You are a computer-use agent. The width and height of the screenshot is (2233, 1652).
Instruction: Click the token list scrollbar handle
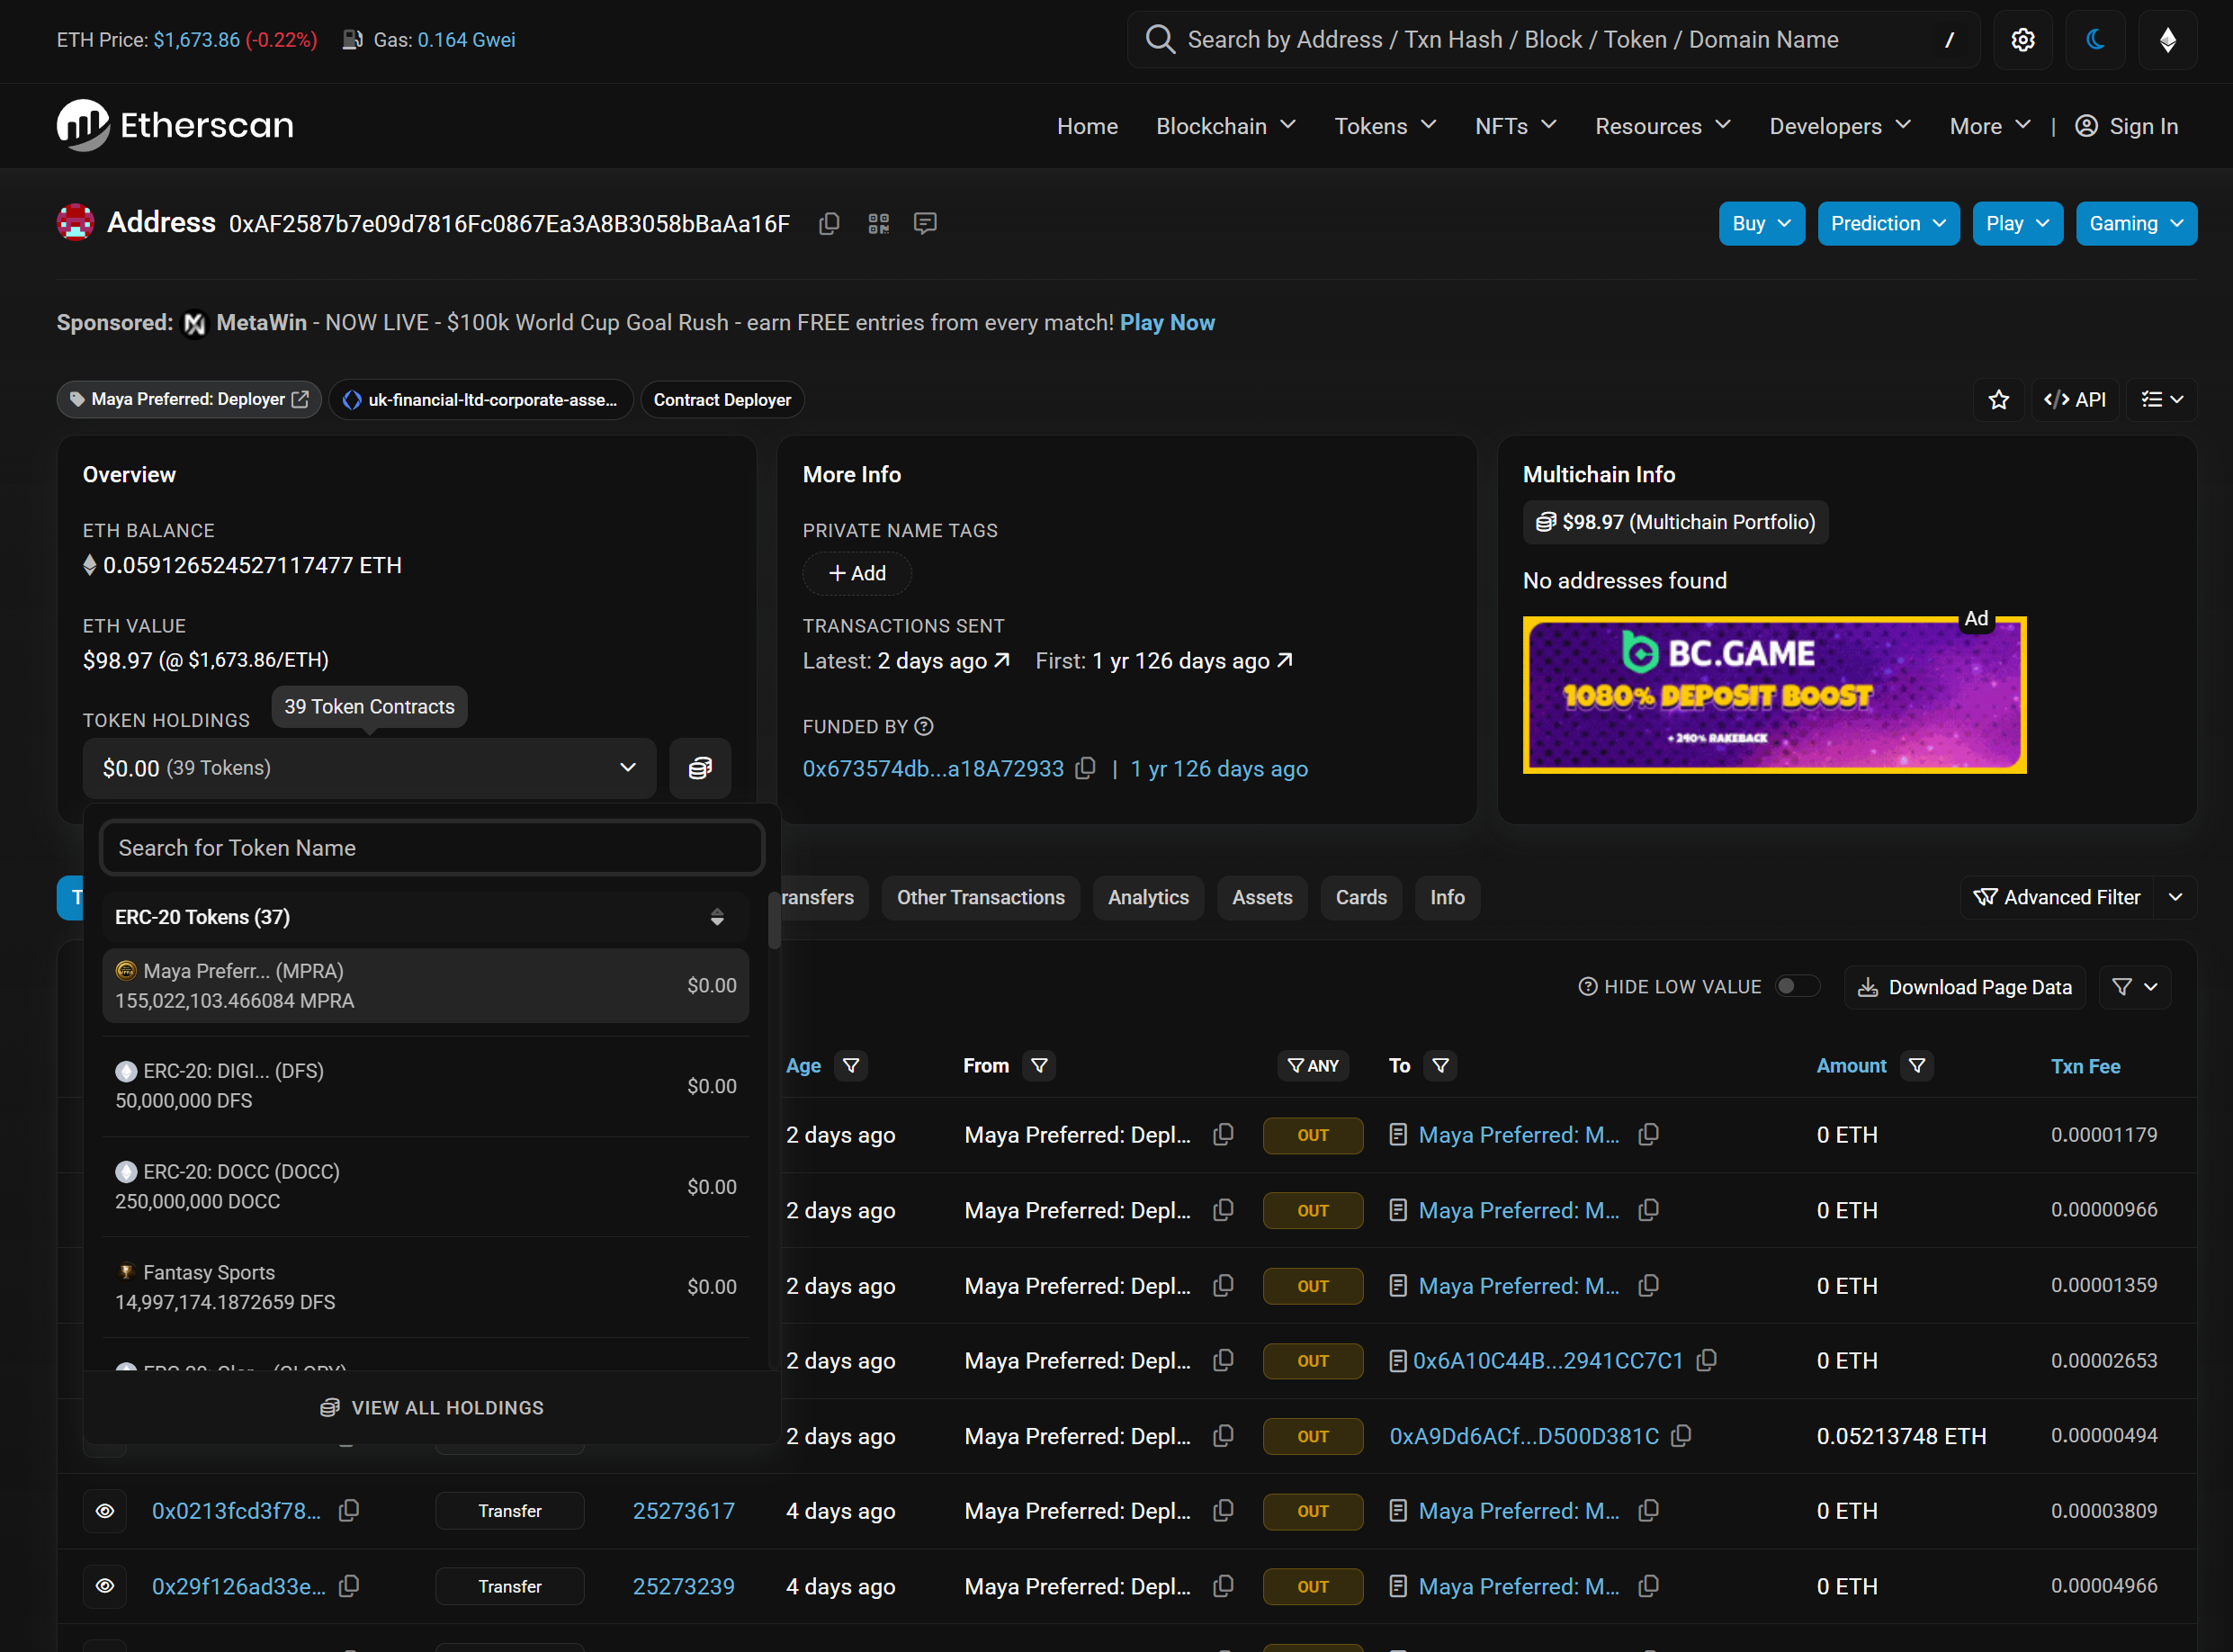[774, 920]
